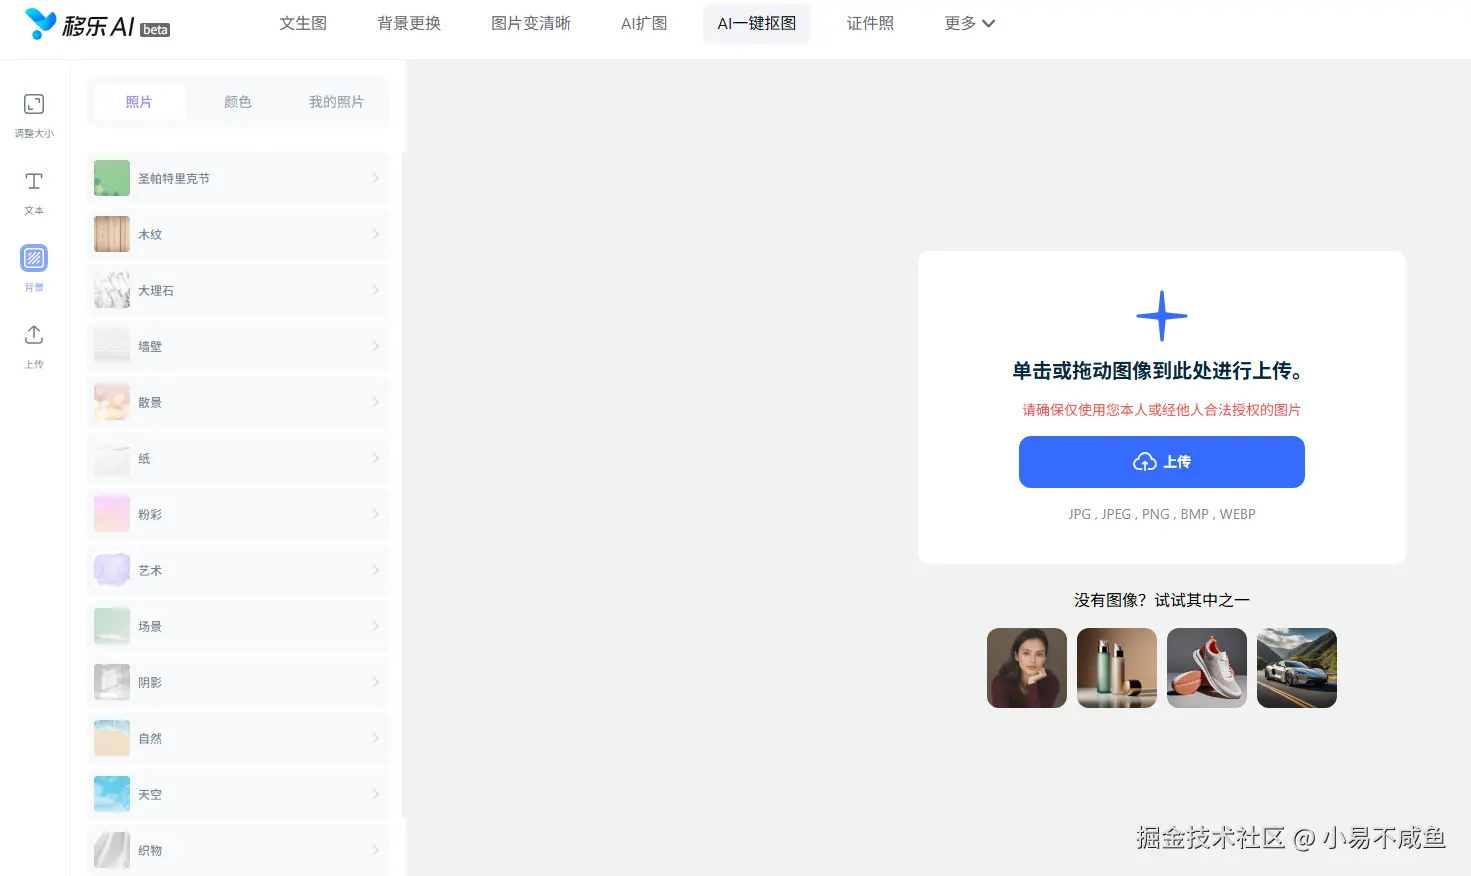The image size is (1471, 876).
Task: Switch to the 颜色 tab
Action: click(238, 102)
